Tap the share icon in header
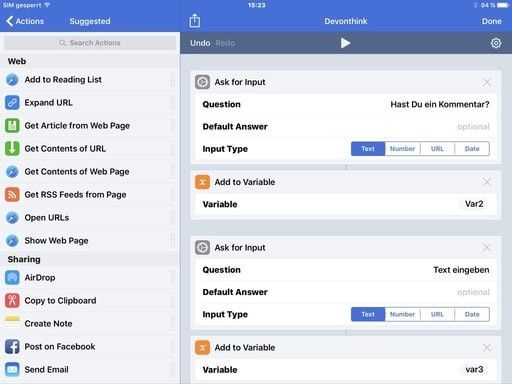Image resolution: width=512 pixels, height=384 pixels. 195,21
